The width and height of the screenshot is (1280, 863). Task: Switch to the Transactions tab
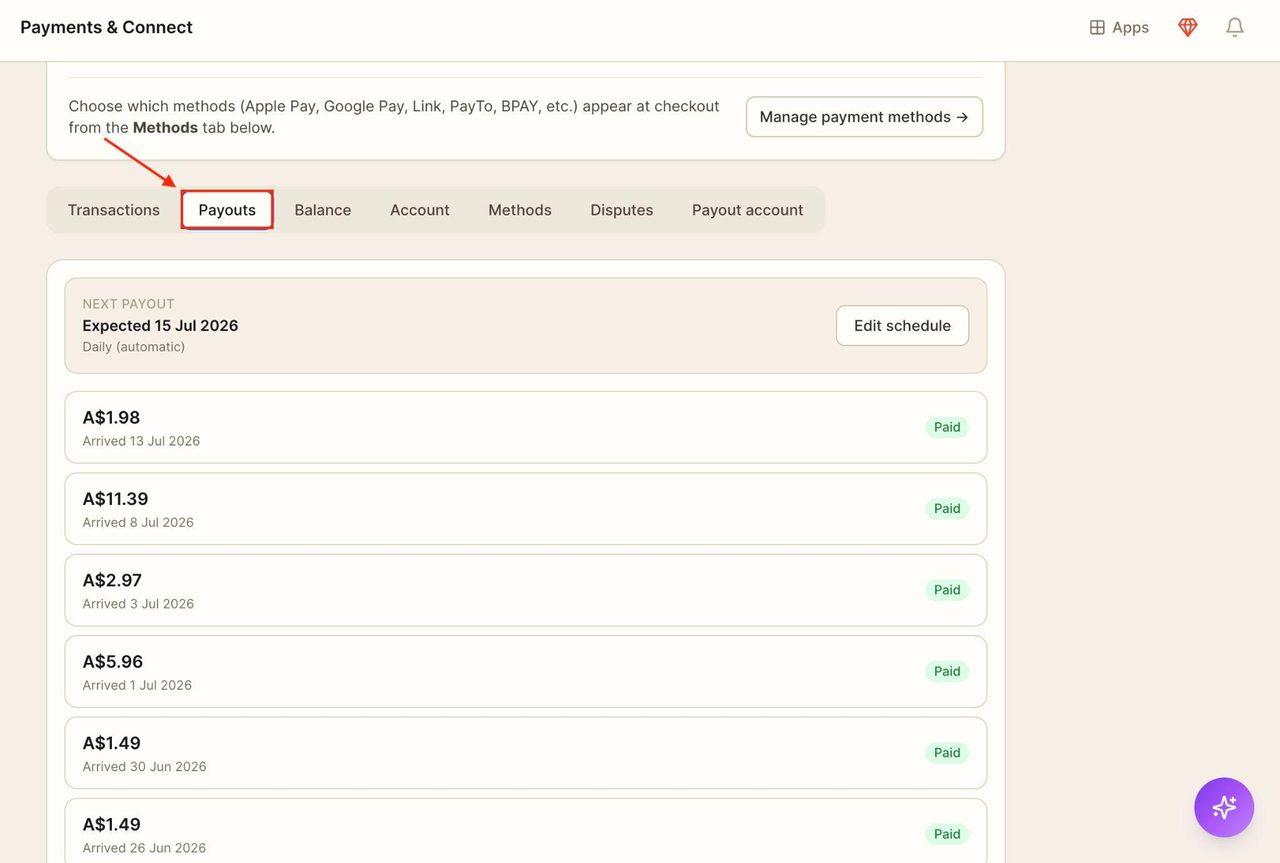pyautogui.click(x=114, y=210)
